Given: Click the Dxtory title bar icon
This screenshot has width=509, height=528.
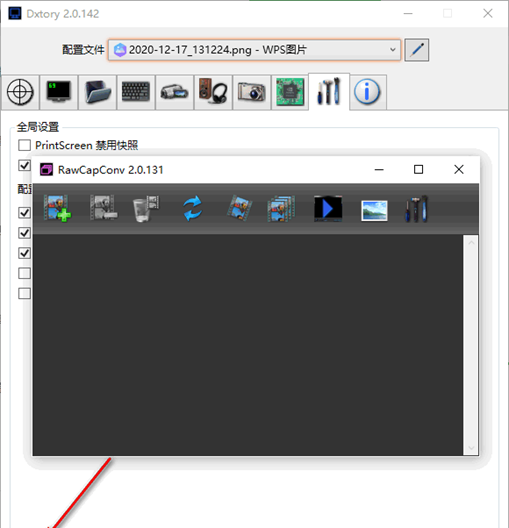Looking at the screenshot, I should 15,13.
